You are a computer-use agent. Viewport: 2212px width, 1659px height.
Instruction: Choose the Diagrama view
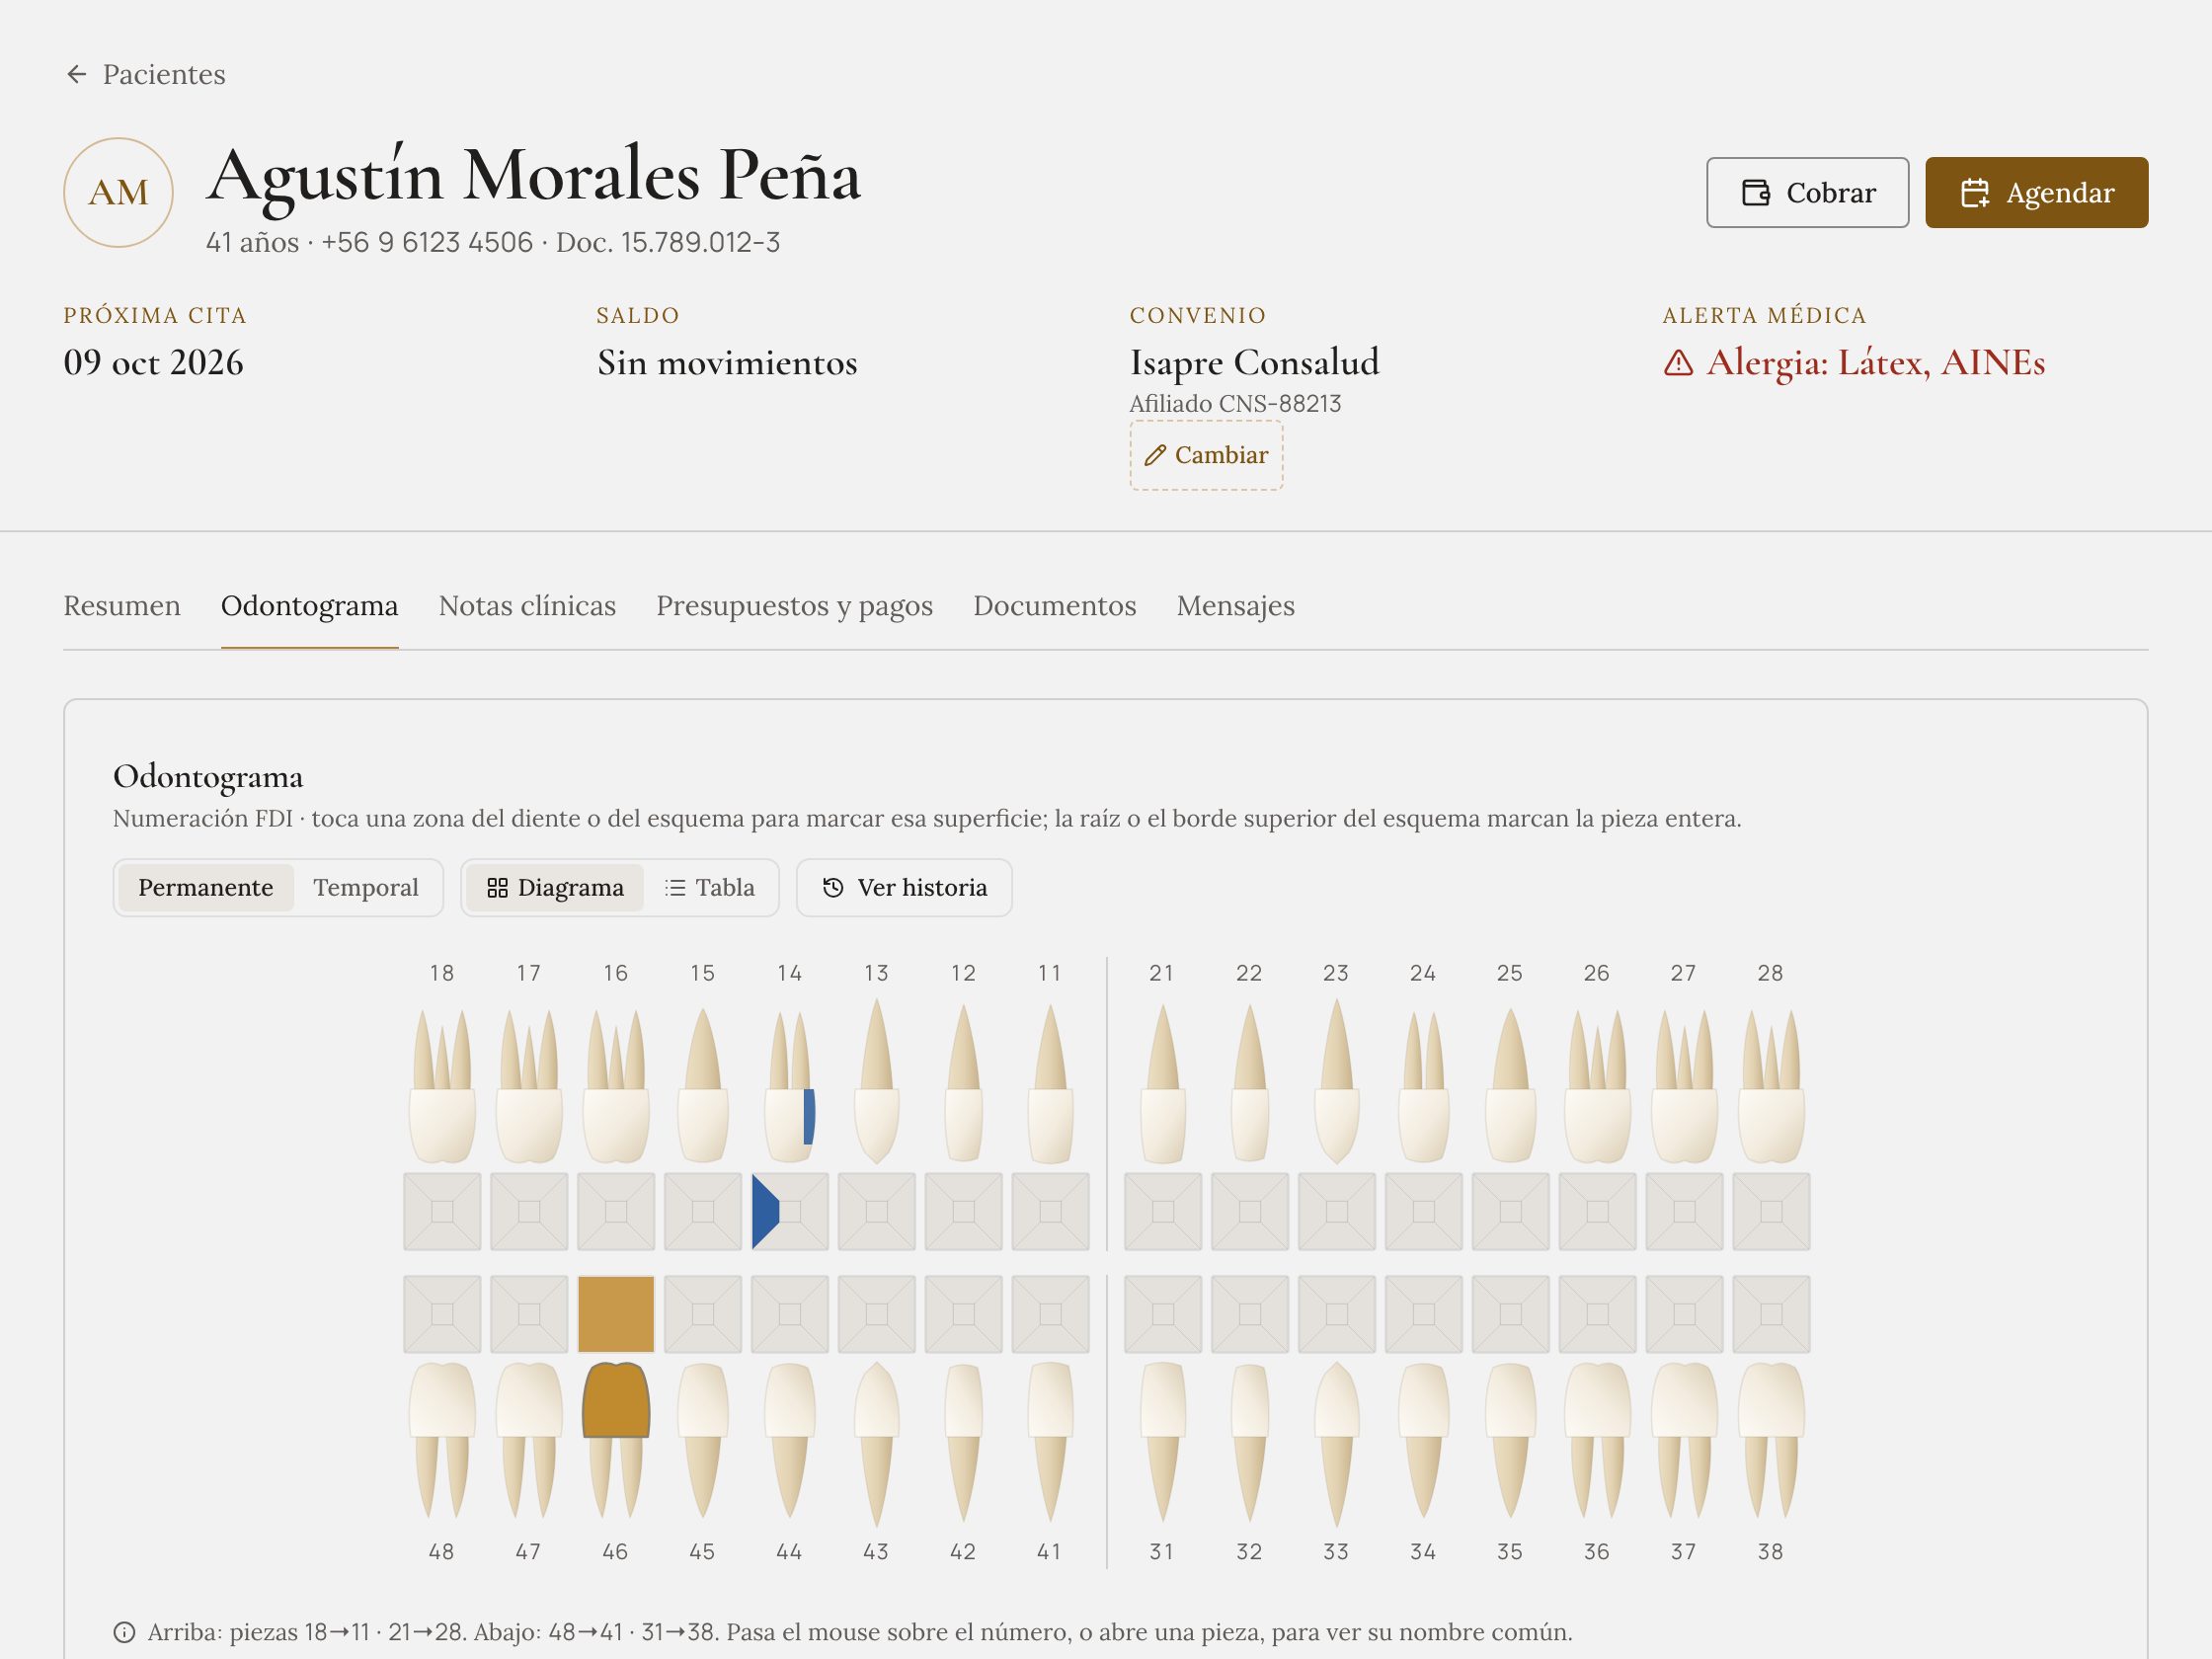555,887
